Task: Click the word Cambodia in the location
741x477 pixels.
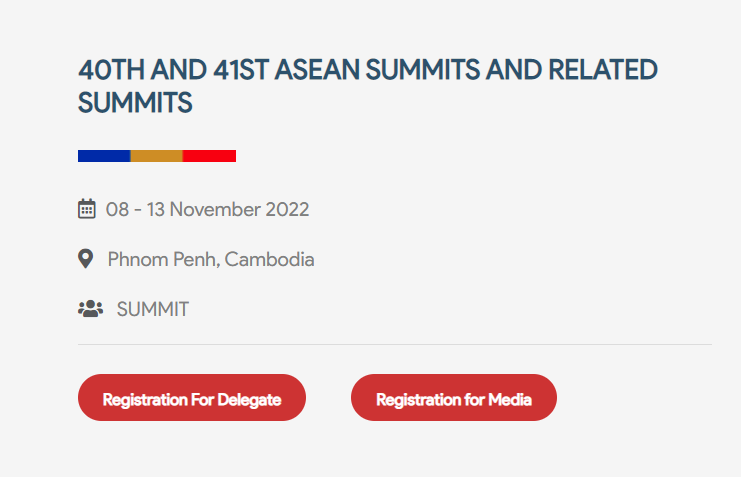Action: [269, 260]
